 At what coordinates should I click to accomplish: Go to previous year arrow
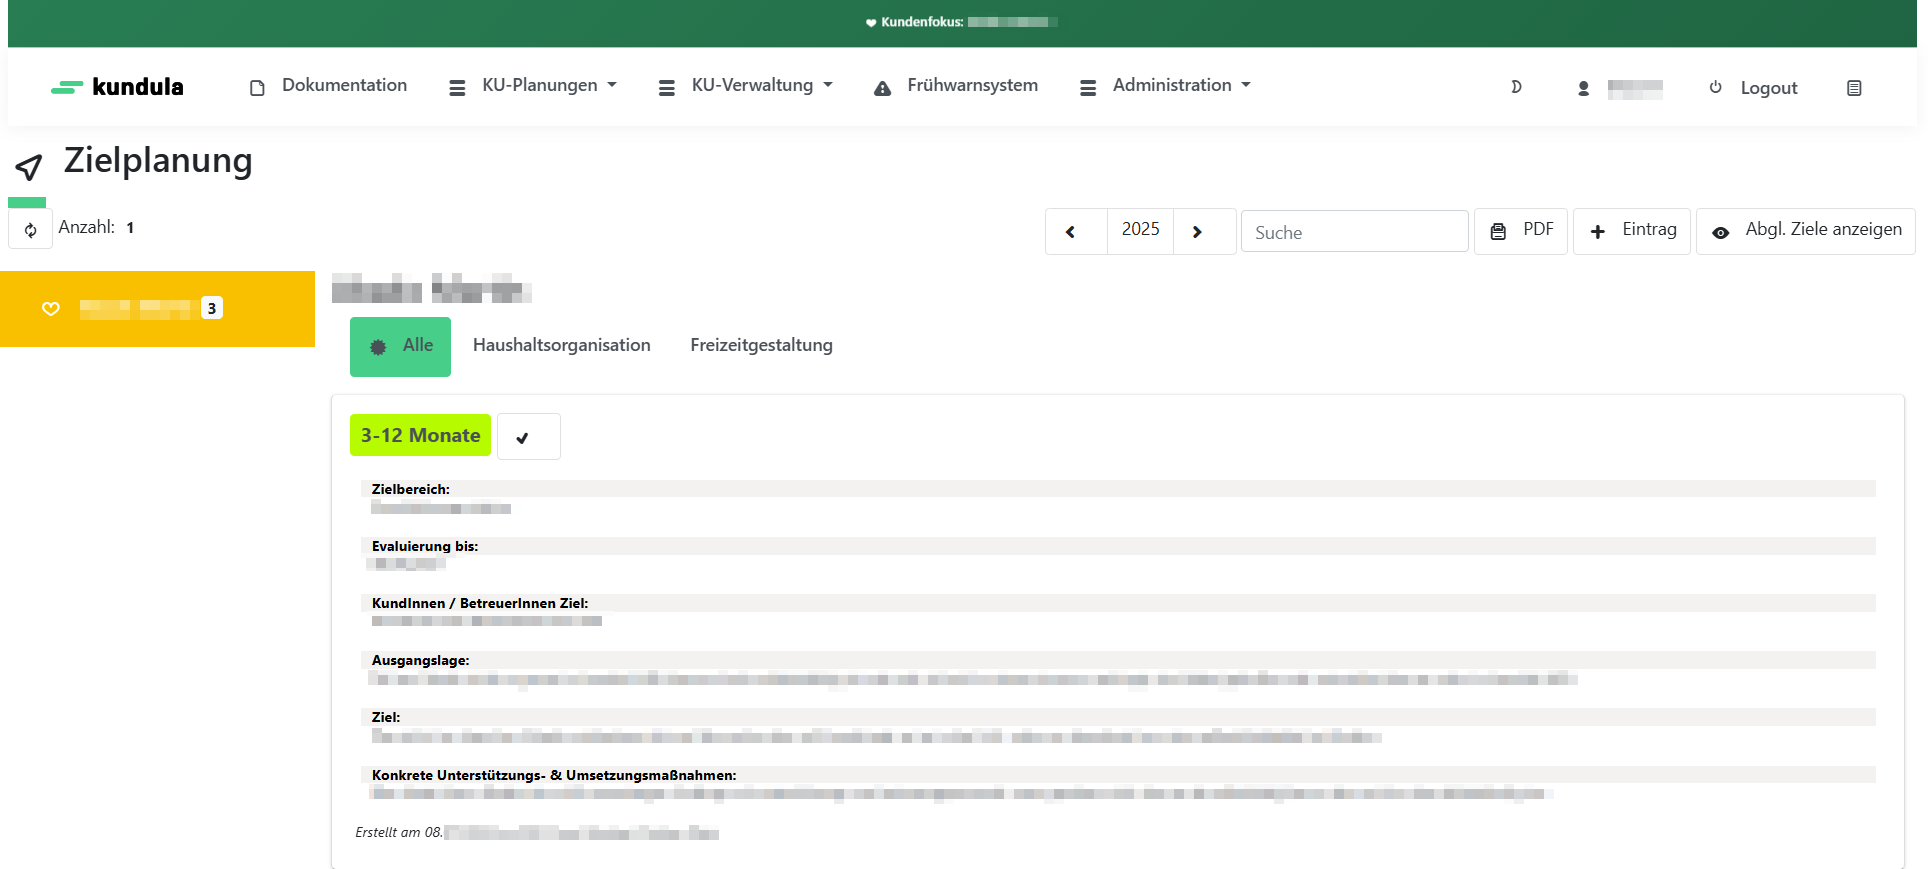pos(1071,232)
